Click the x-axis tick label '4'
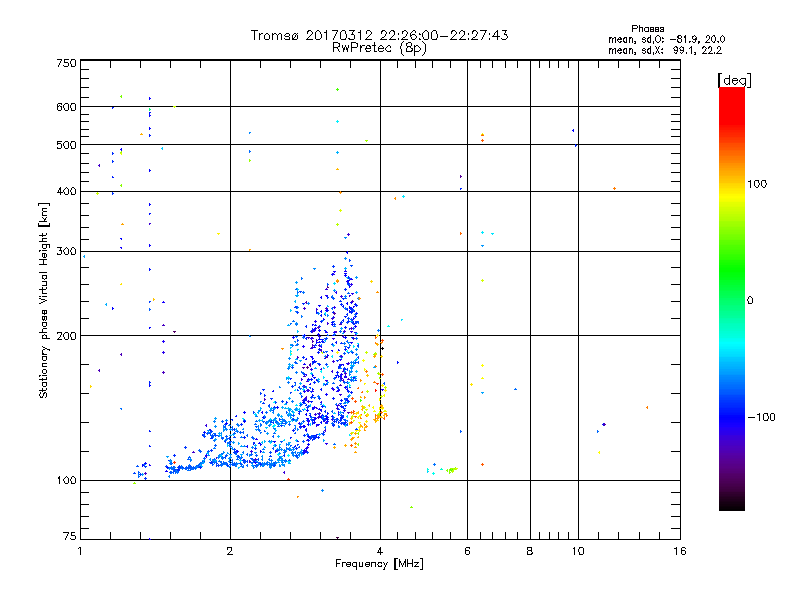Image resolution: width=800 pixels, height=600 pixels. [380, 551]
